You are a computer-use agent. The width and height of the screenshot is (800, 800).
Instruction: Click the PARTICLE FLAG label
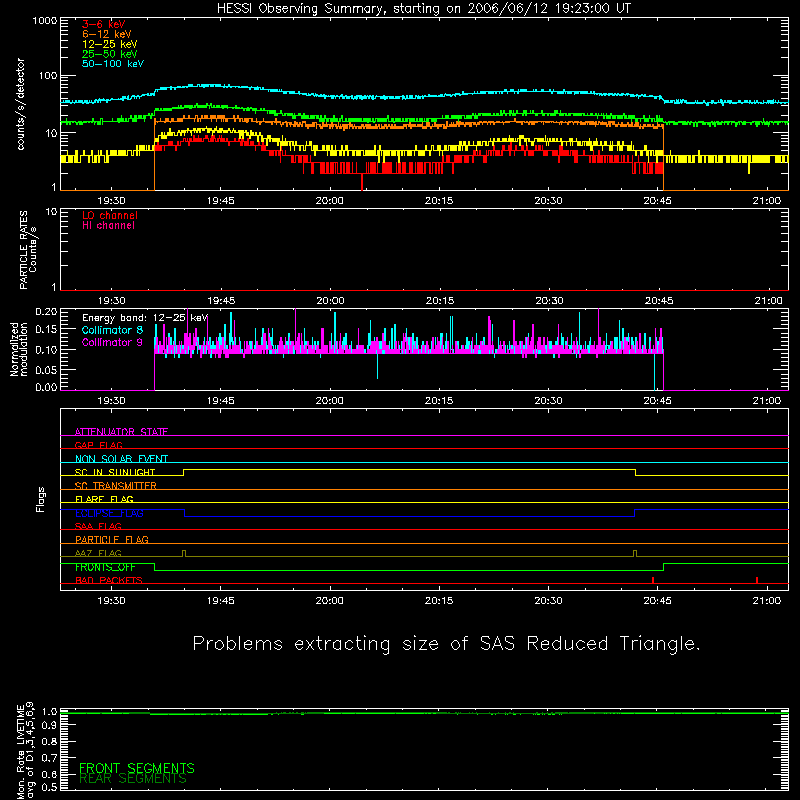112,540
